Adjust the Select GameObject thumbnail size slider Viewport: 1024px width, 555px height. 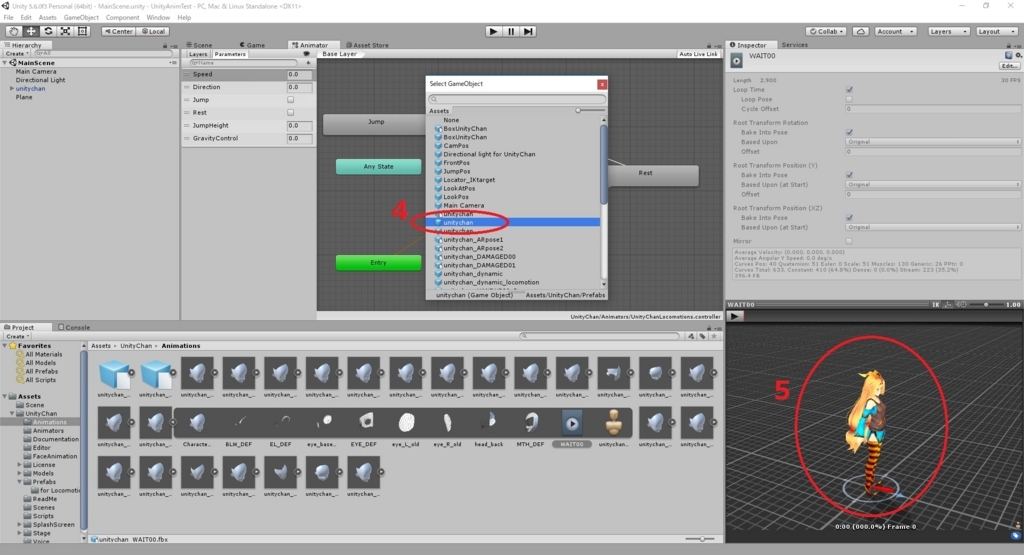578,111
